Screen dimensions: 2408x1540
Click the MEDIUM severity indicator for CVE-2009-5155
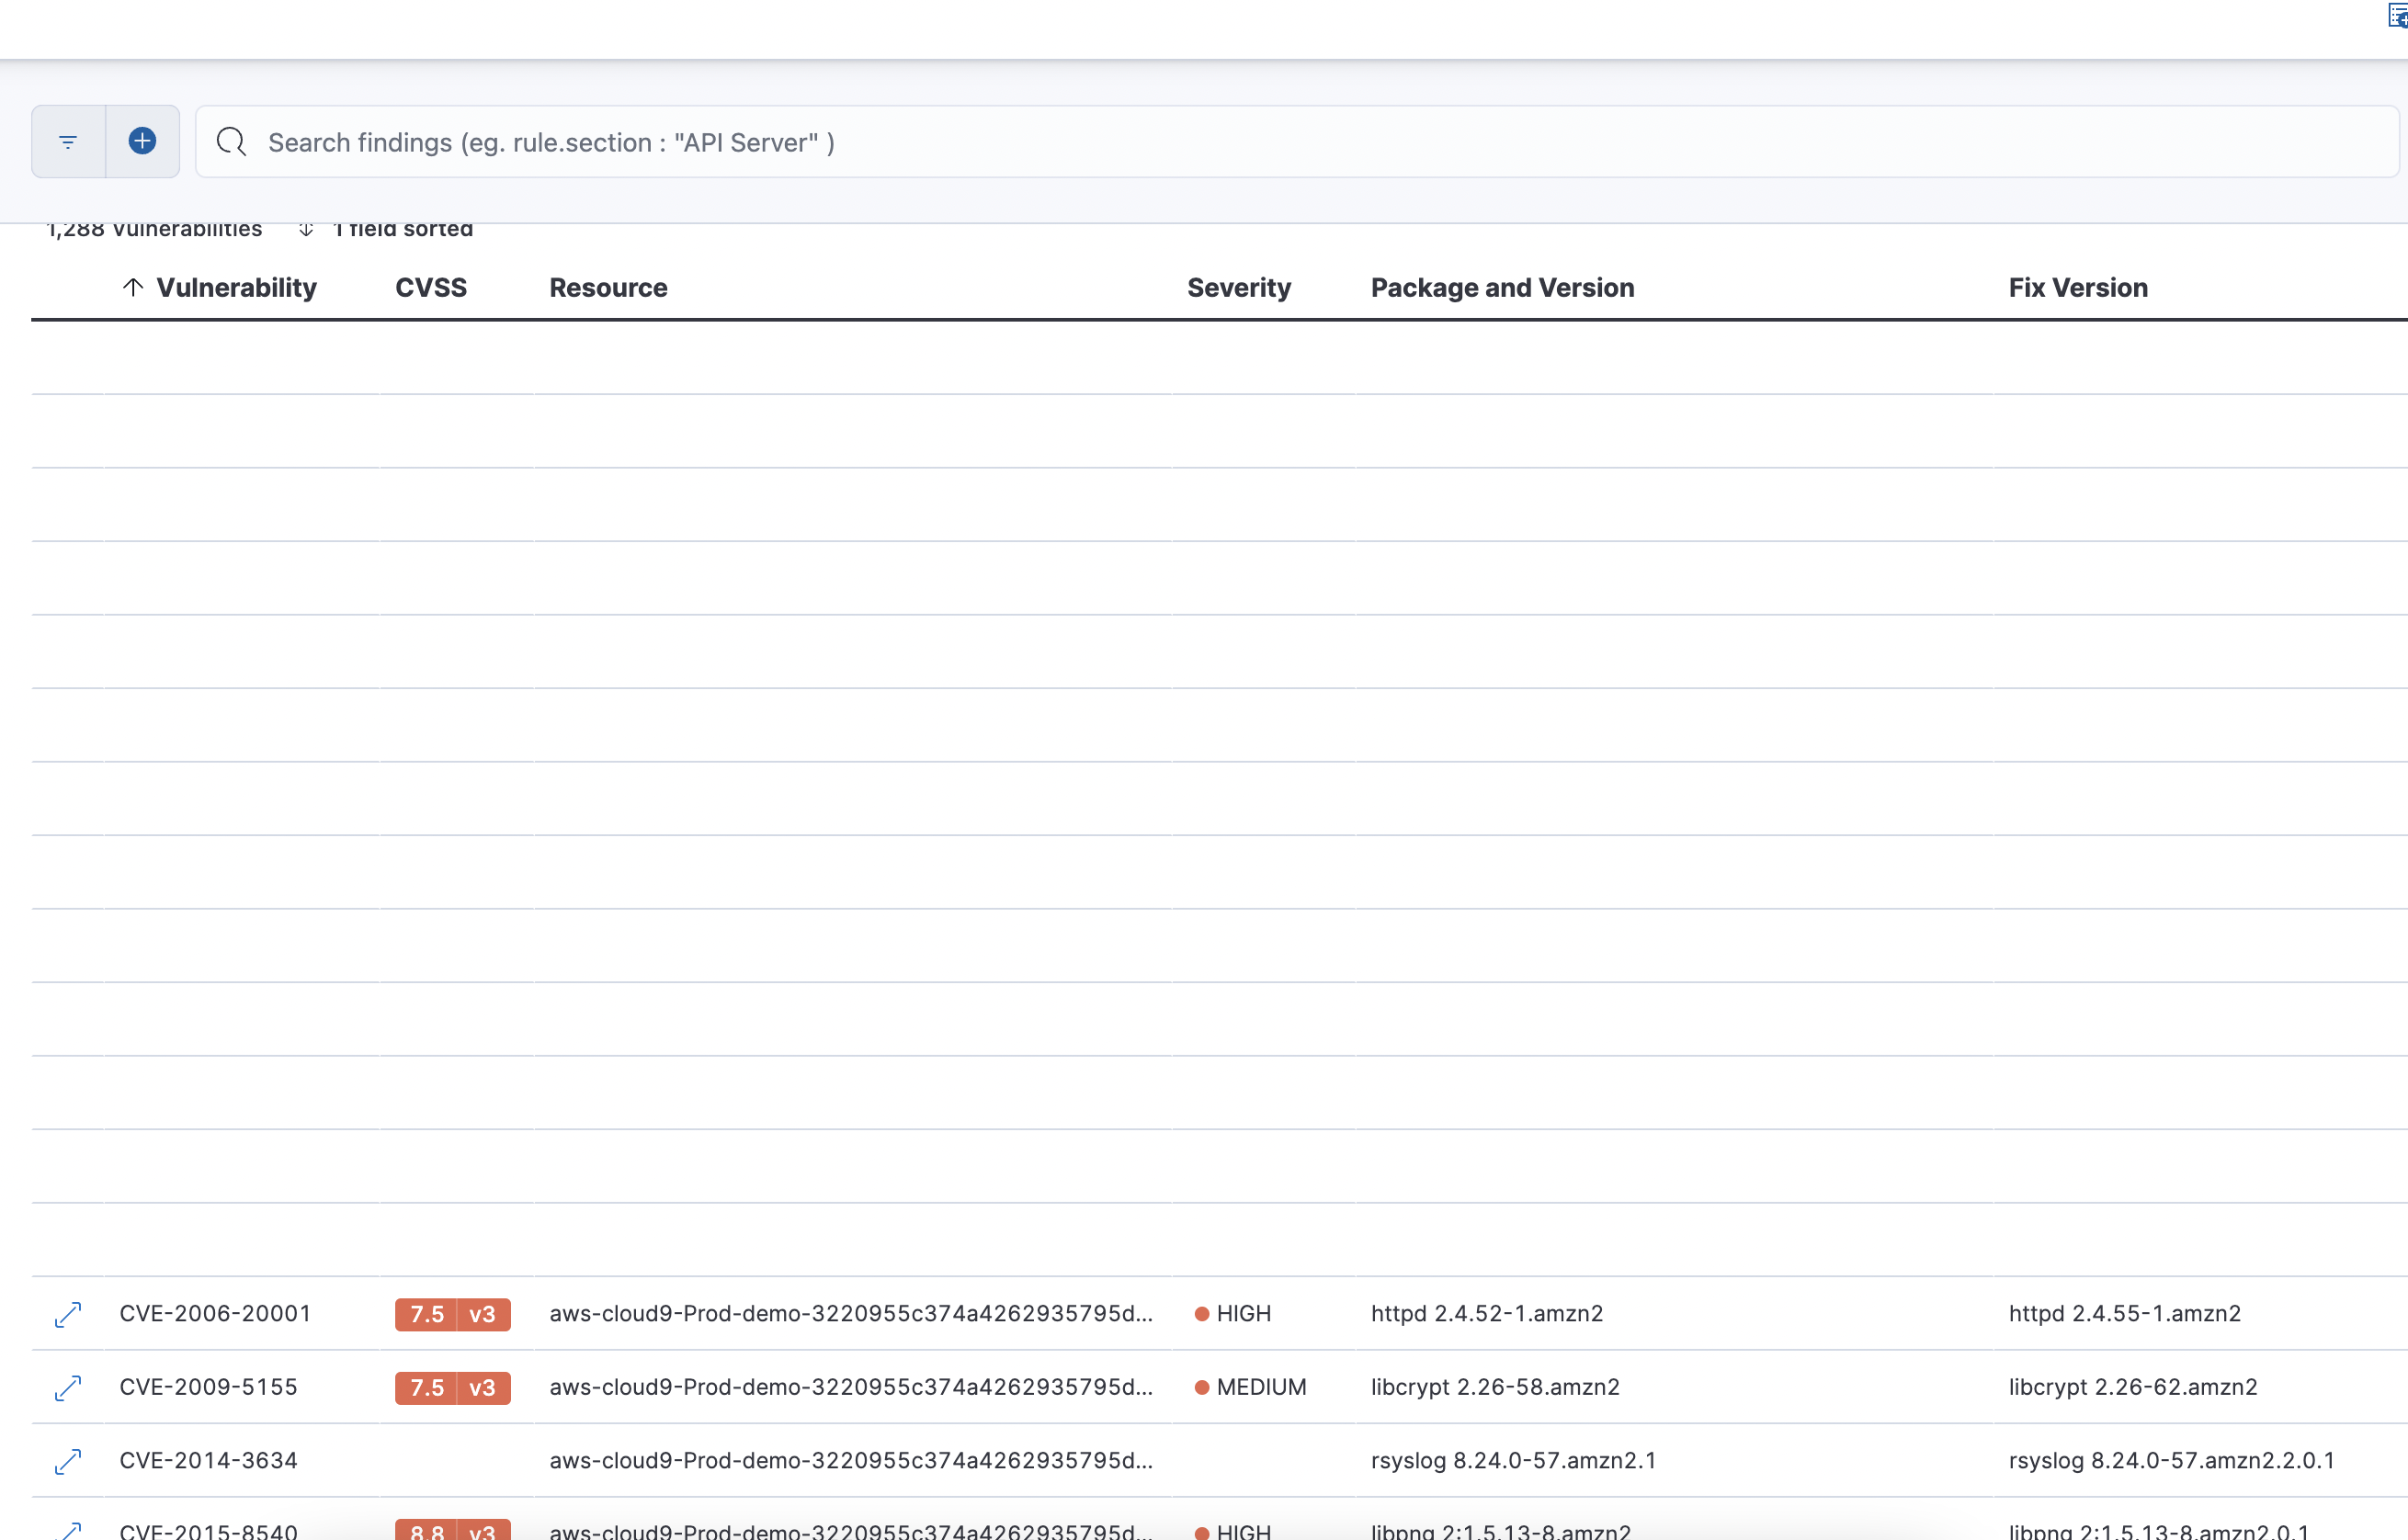[1251, 1388]
